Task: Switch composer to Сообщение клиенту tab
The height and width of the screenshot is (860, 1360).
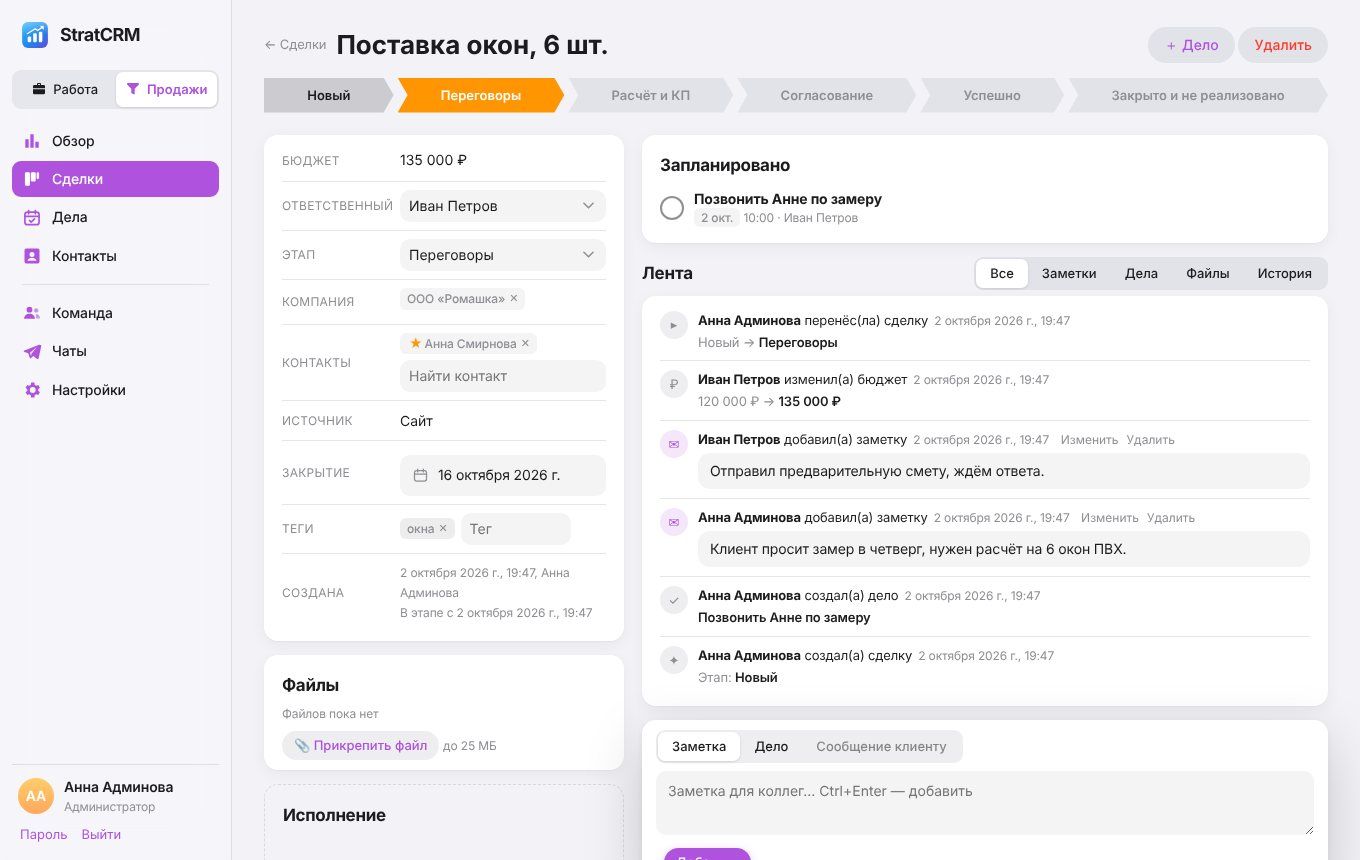Action: click(881, 746)
